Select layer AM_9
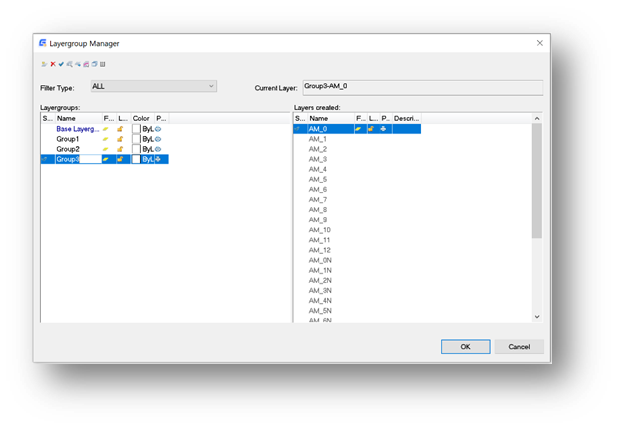The width and height of the screenshot is (617, 429). coord(318,220)
